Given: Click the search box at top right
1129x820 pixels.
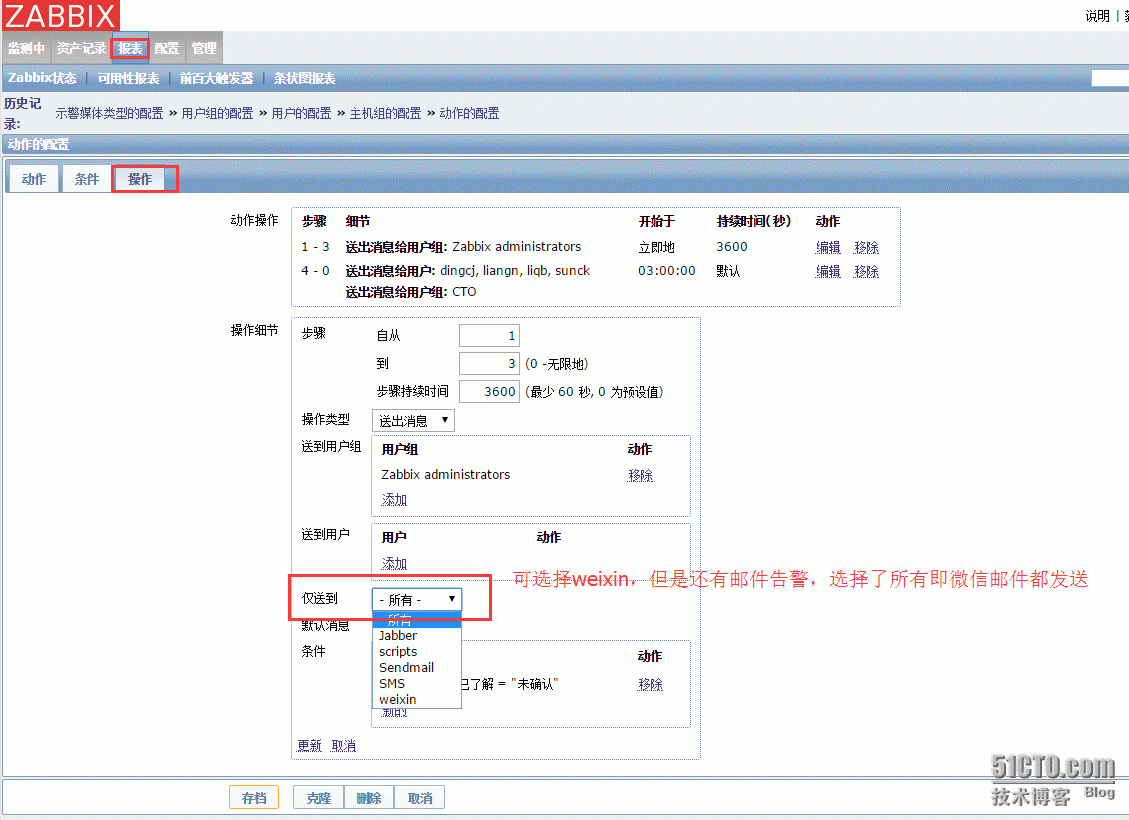Looking at the screenshot, I should [x=1110, y=78].
